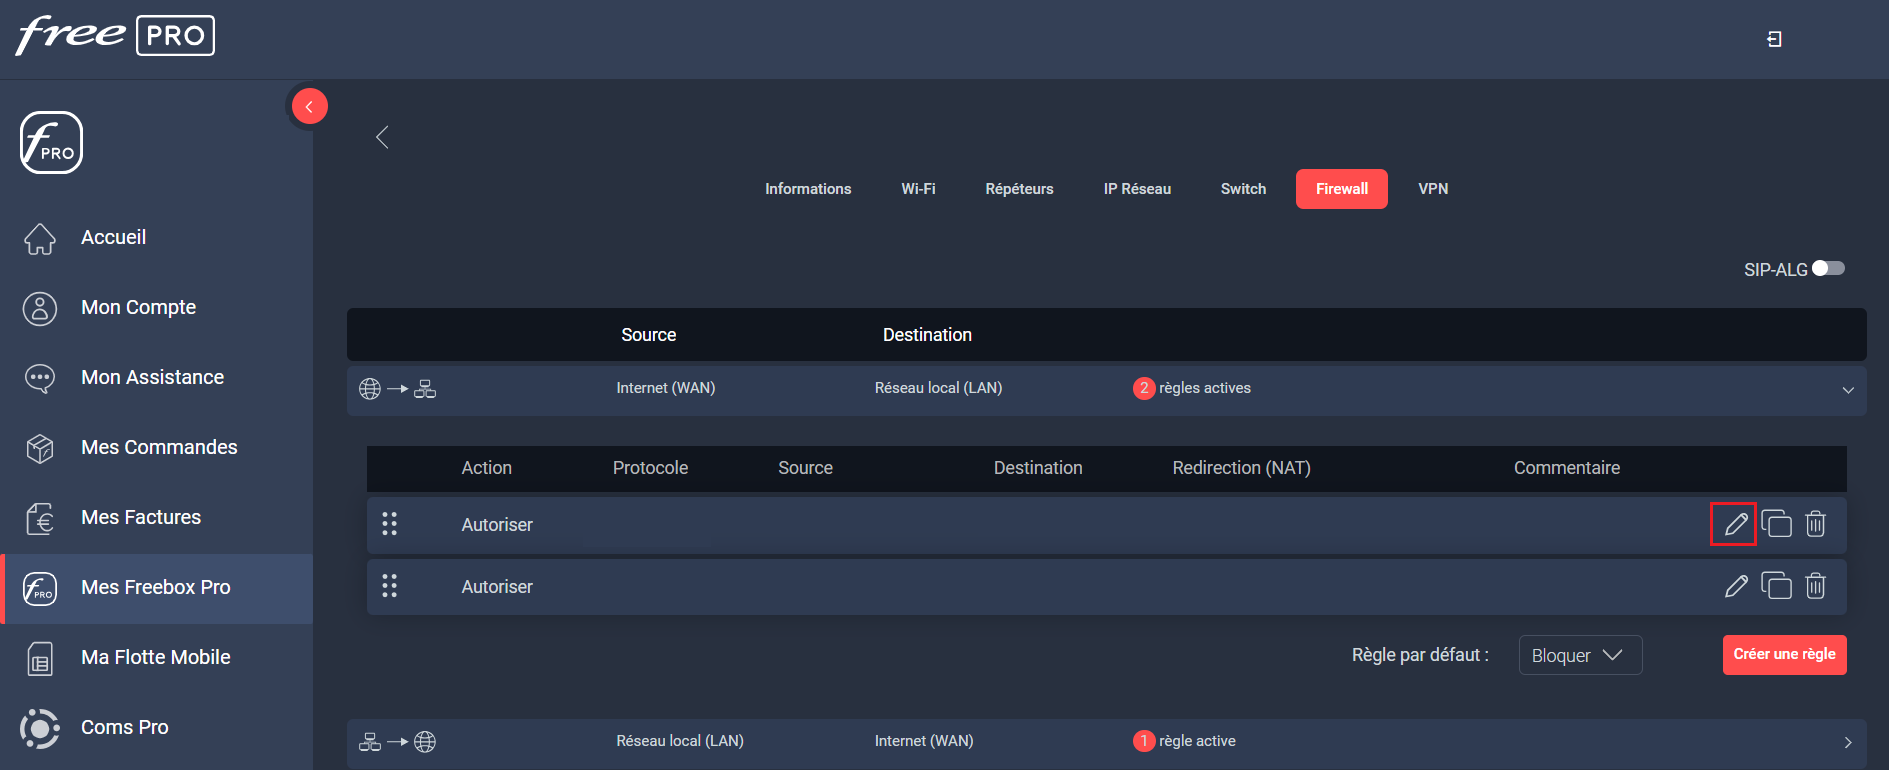Image resolution: width=1889 pixels, height=770 pixels.
Task: Click the Redirection (NAT) column header
Action: pos(1241,468)
